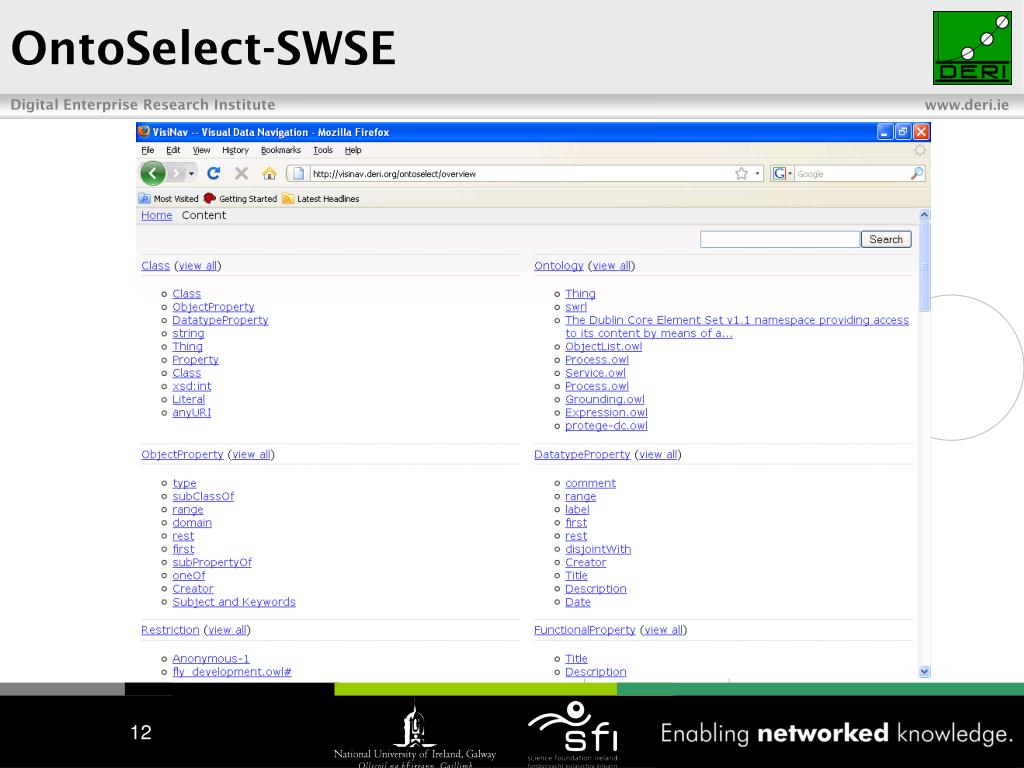Open the address bar history dropdown

pyautogui.click(x=757, y=174)
